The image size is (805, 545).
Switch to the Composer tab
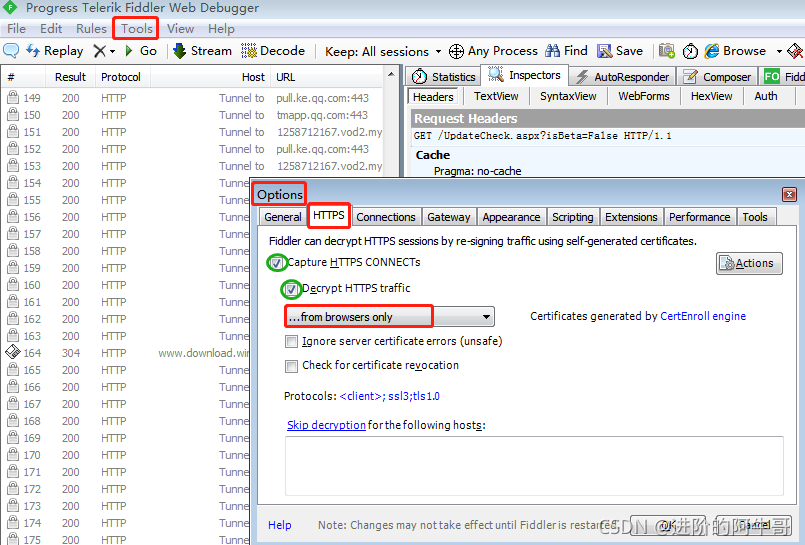[x=717, y=76]
